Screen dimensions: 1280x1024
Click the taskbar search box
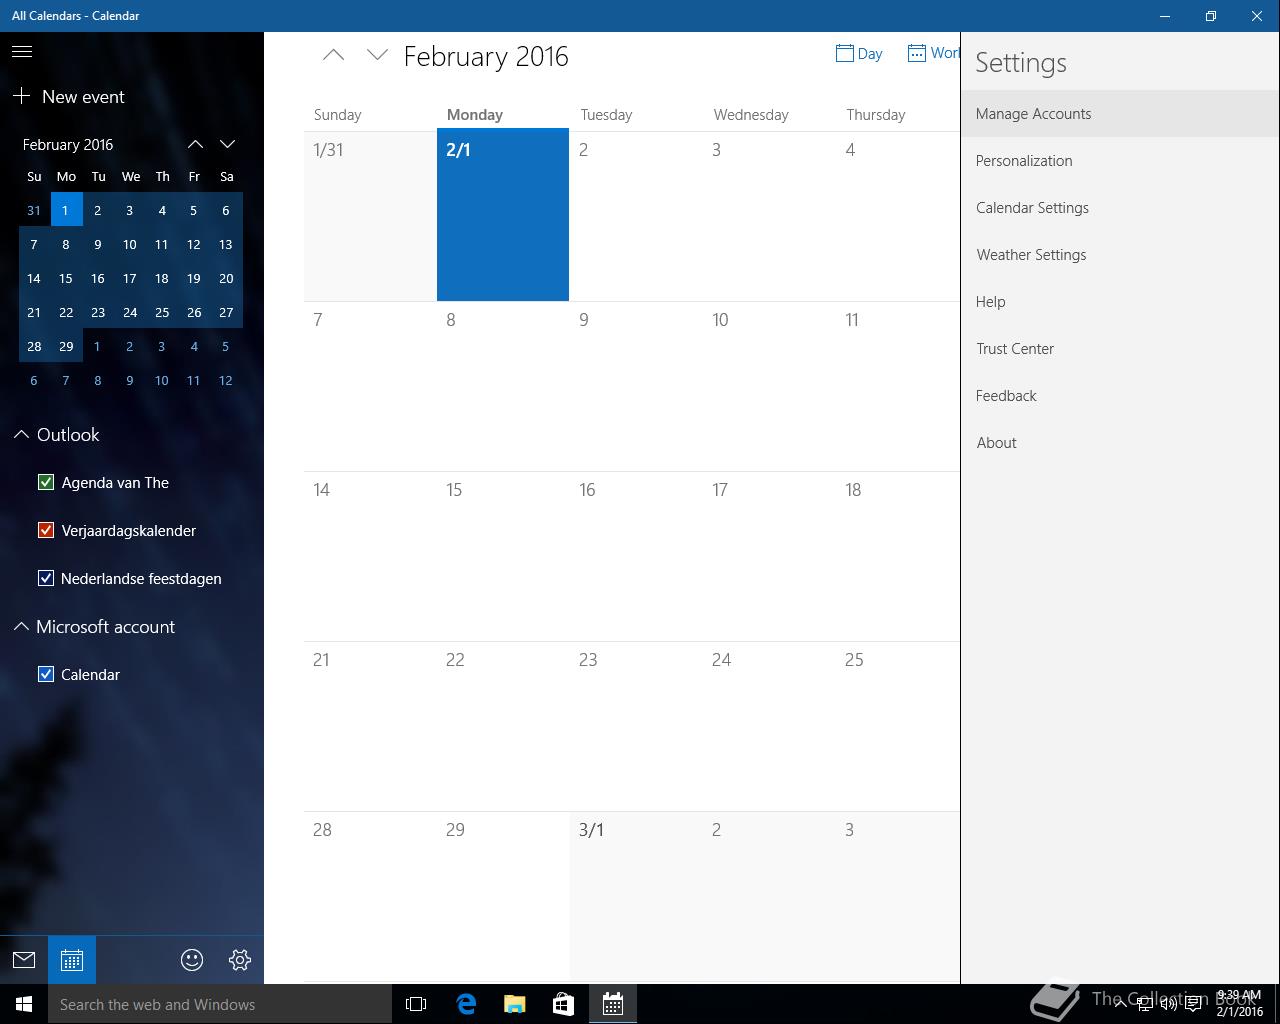[x=220, y=1004]
